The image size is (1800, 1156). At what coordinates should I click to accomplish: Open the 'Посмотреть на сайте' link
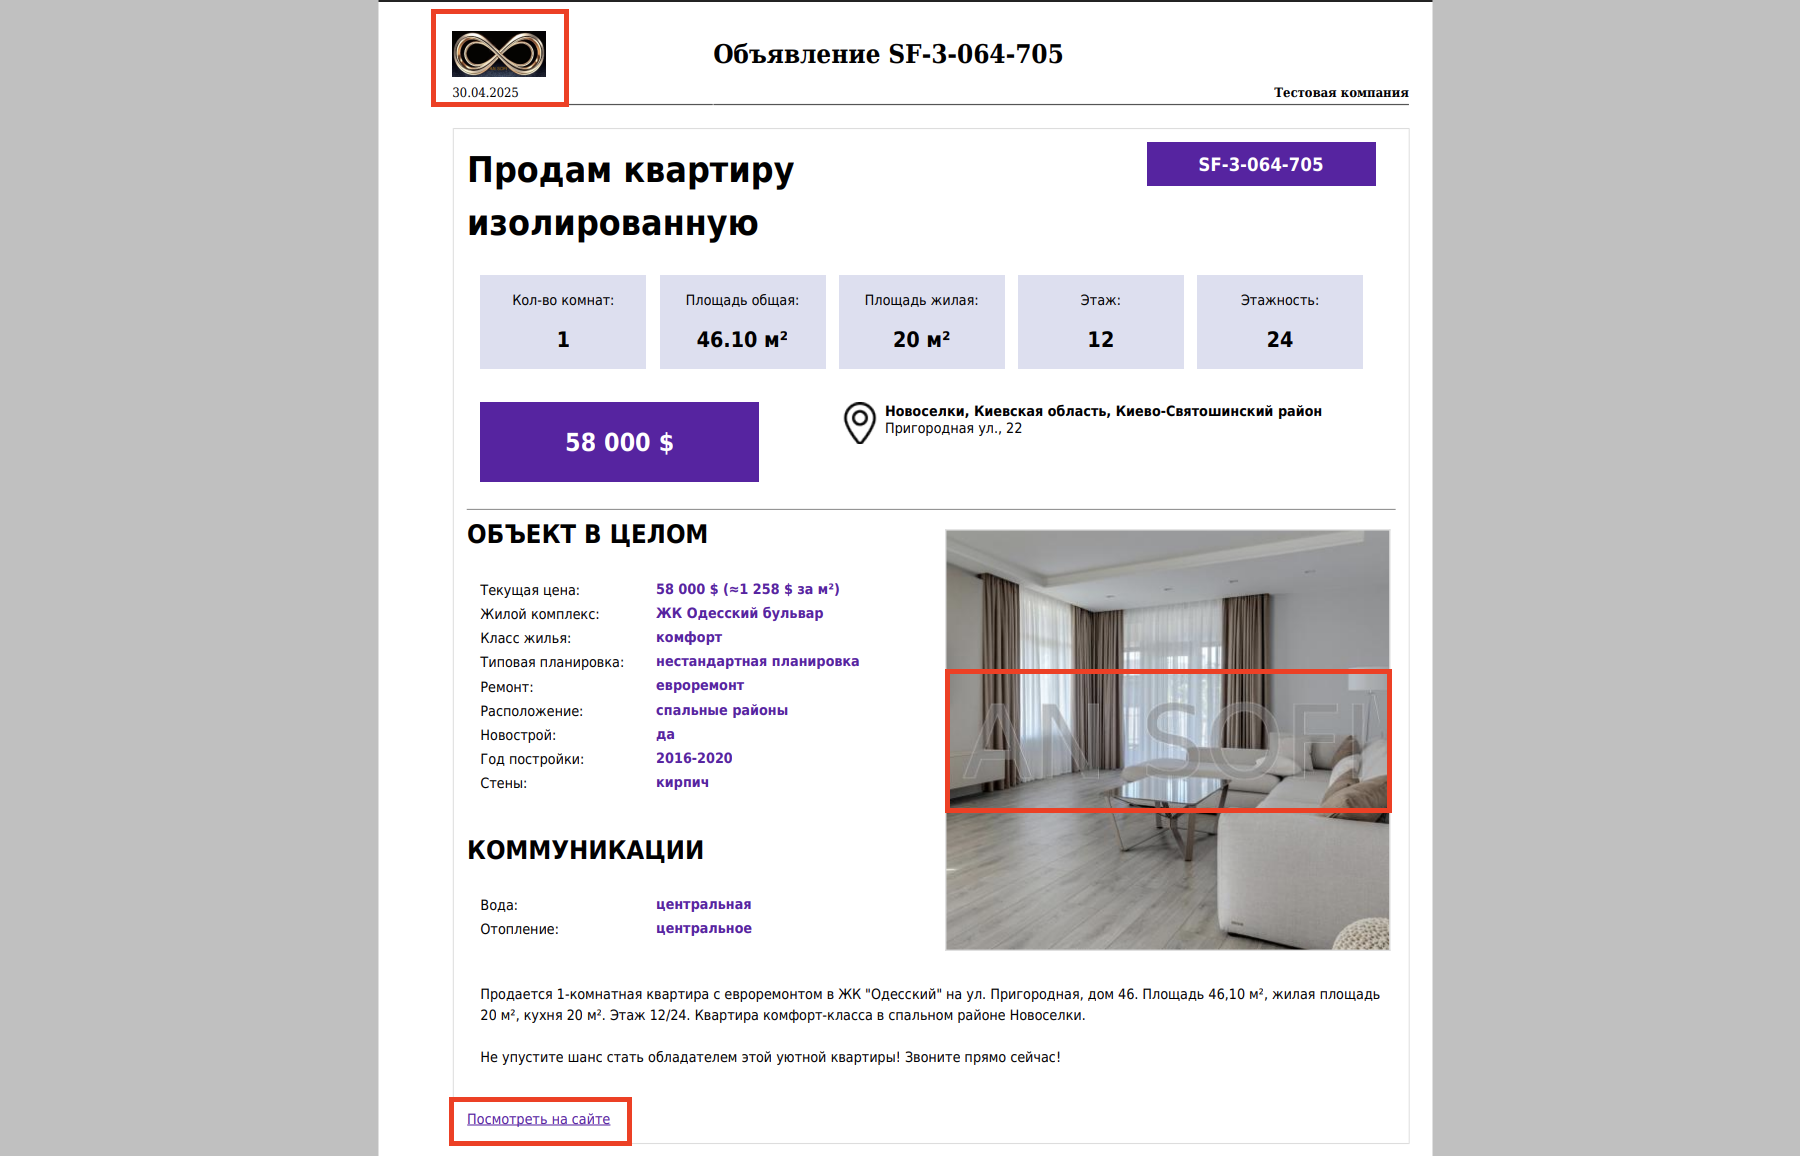click(538, 1119)
